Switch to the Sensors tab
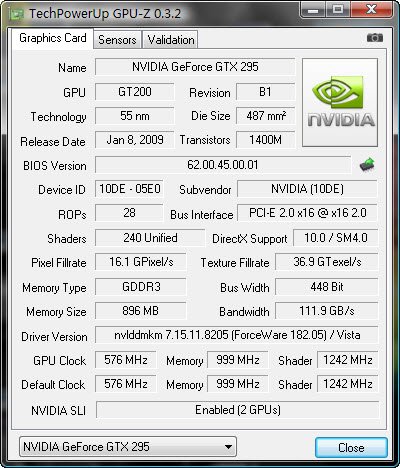 (x=117, y=40)
